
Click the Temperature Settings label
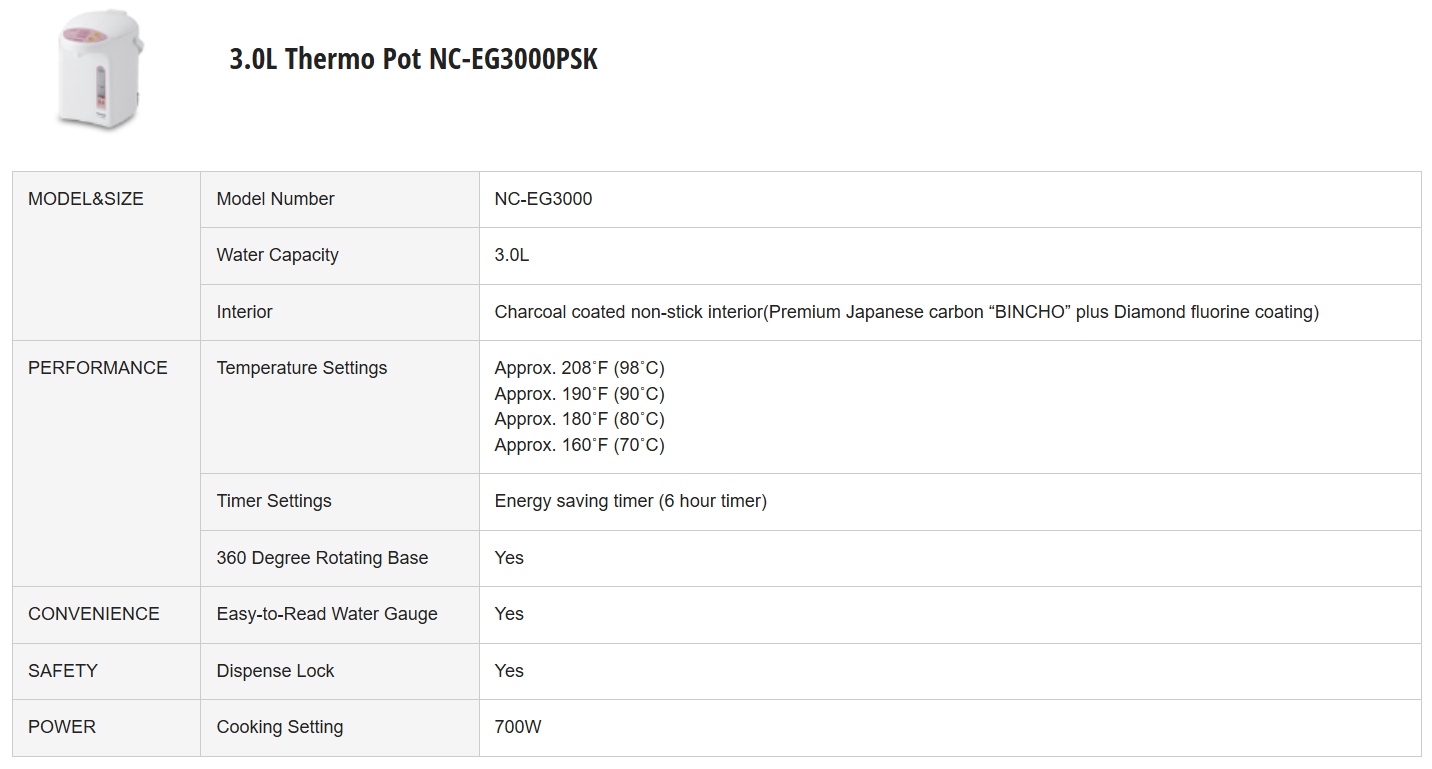[x=301, y=368]
